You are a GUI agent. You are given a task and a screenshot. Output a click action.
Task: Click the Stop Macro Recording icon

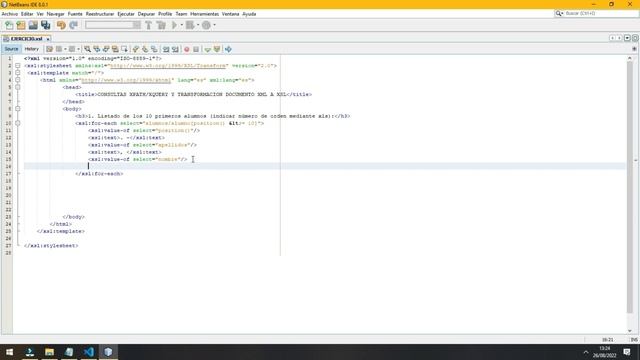[x=196, y=49]
